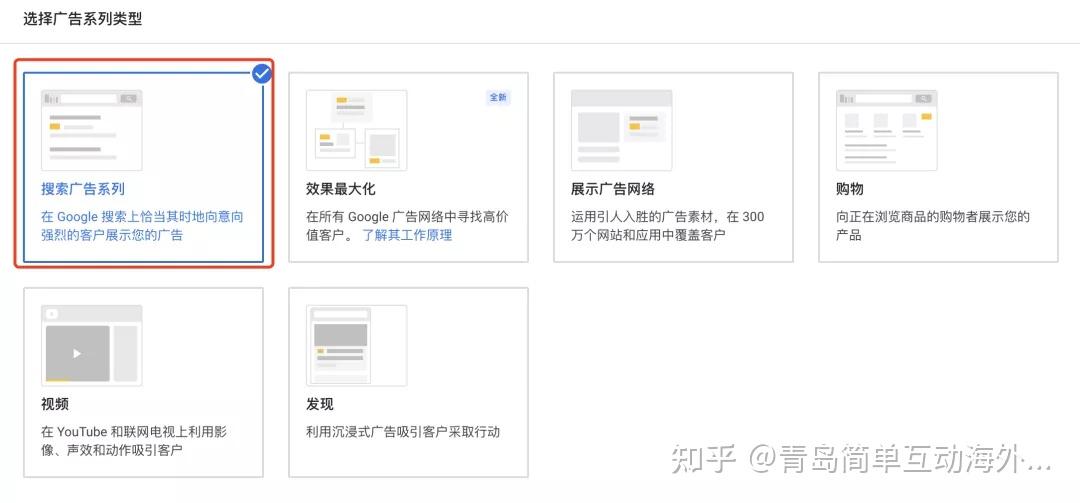This screenshot has width=1080, height=503.
Task: Click the 视频 card YouTube description
Action: click(134, 441)
